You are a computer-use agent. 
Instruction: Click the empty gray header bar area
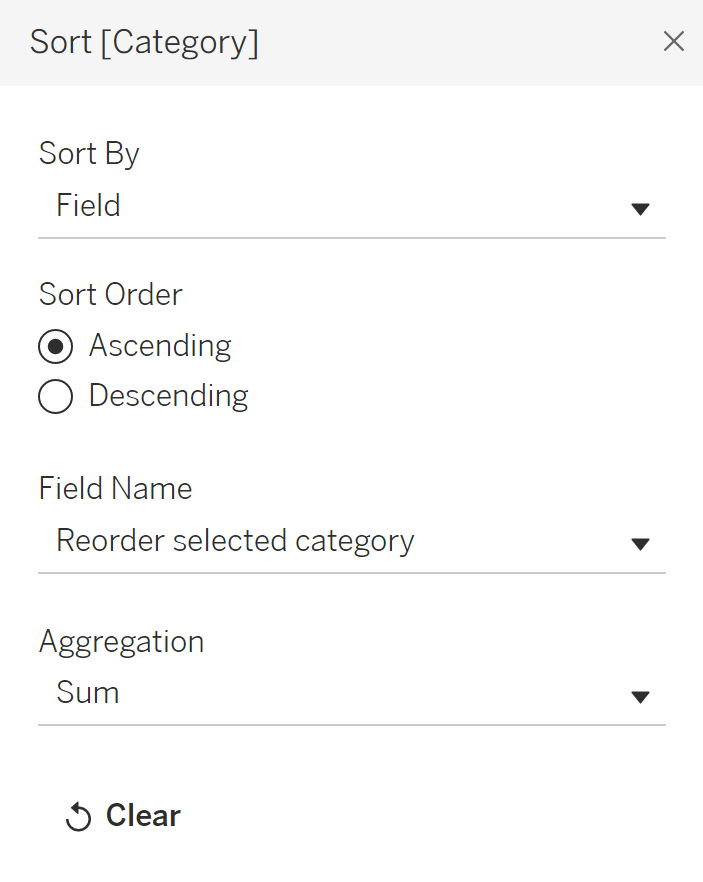click(x=450, y=42)
